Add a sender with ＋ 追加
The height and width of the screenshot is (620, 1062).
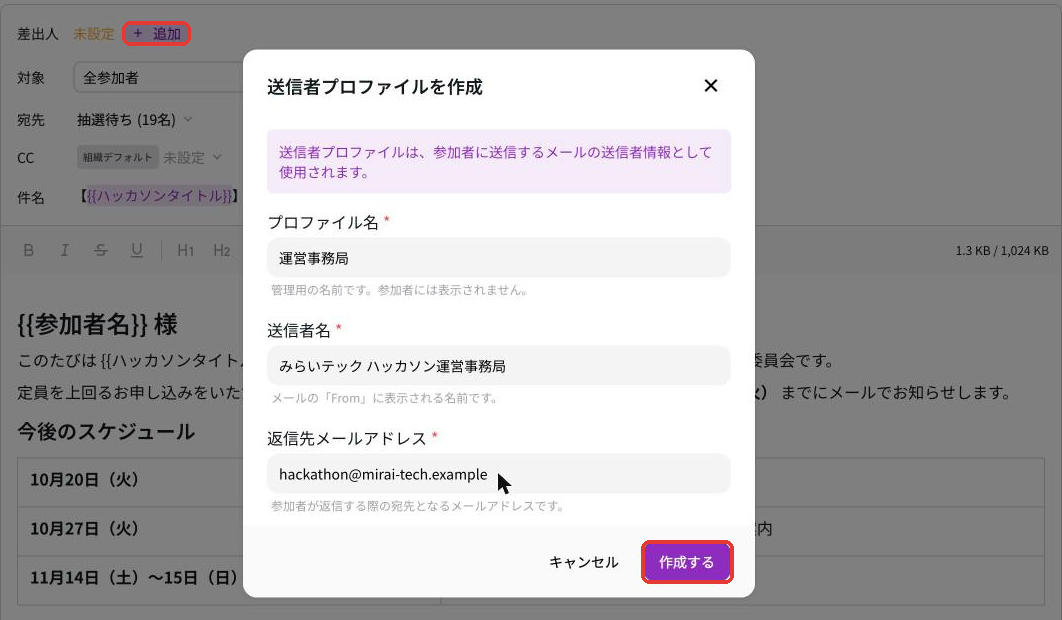(x=156, y=34)
